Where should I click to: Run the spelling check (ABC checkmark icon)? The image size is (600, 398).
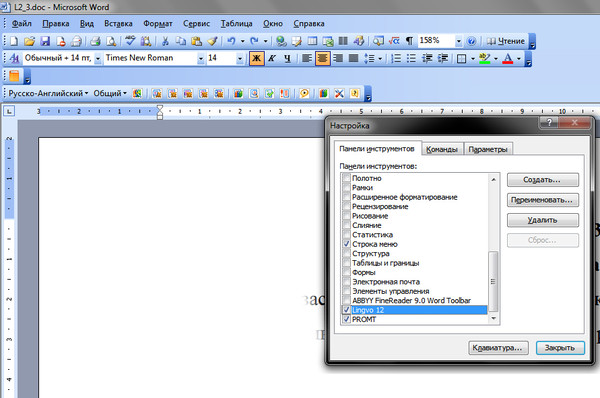[x=130, y=41]
